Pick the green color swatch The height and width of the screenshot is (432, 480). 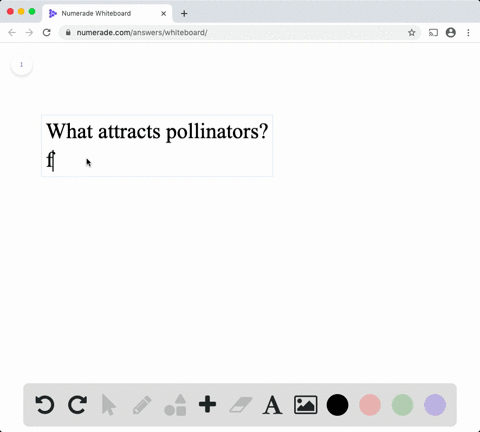point(403,405)
